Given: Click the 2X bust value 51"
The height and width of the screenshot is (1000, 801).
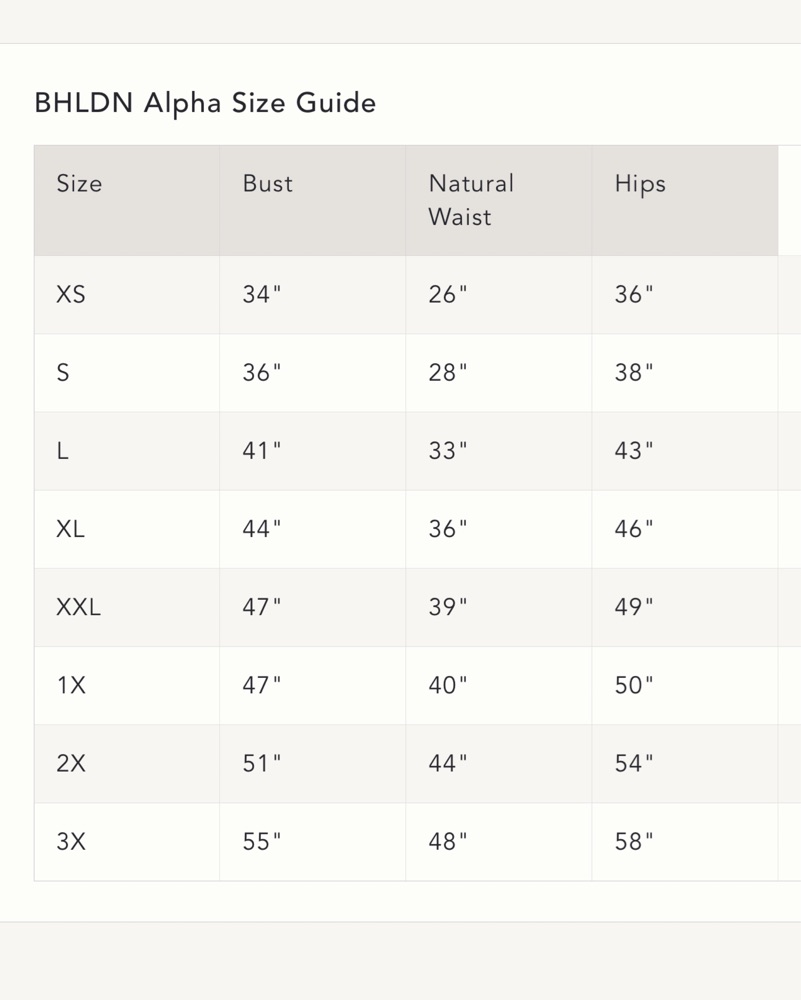Looking at the screenshot, I should coord(261,763).
